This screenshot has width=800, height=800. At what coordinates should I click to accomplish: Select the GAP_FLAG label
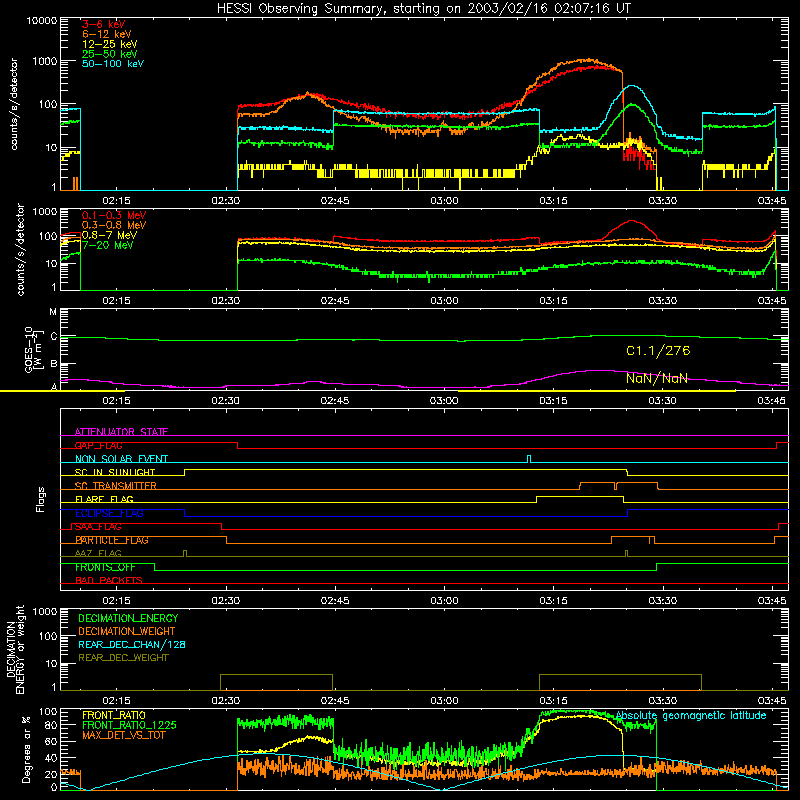click(x=98, y=445)
